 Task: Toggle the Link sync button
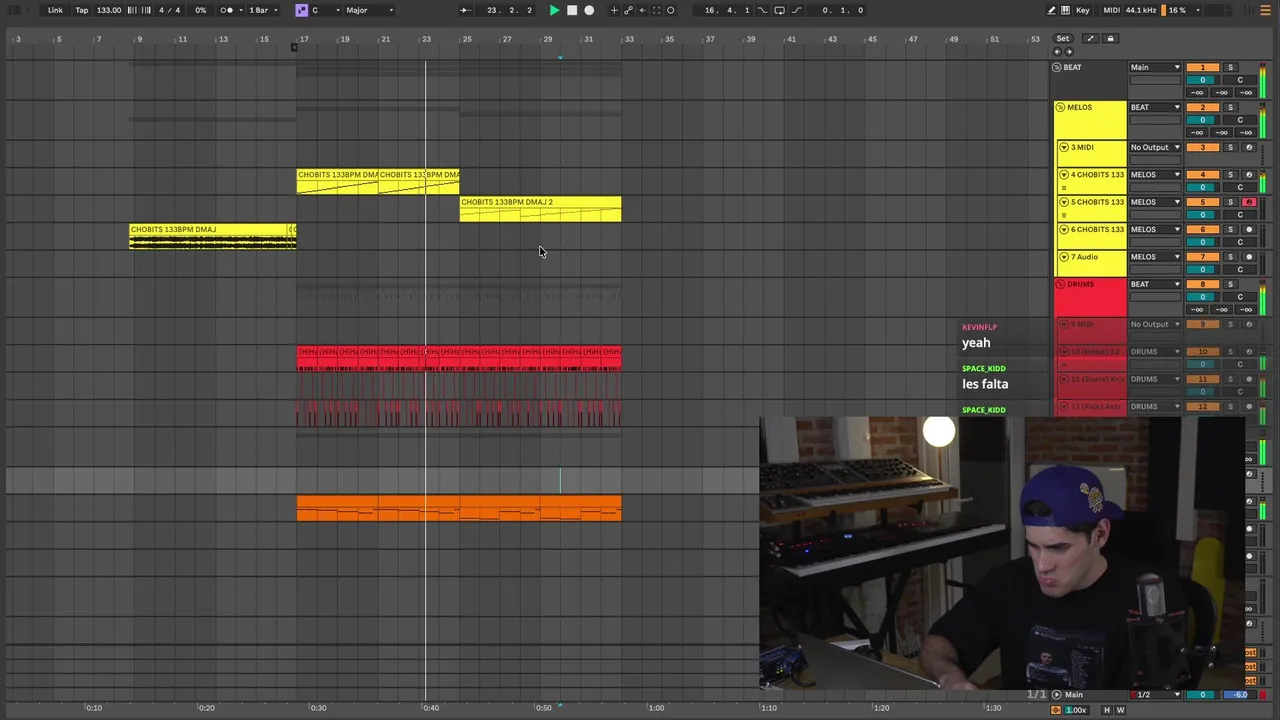[55, 10]
